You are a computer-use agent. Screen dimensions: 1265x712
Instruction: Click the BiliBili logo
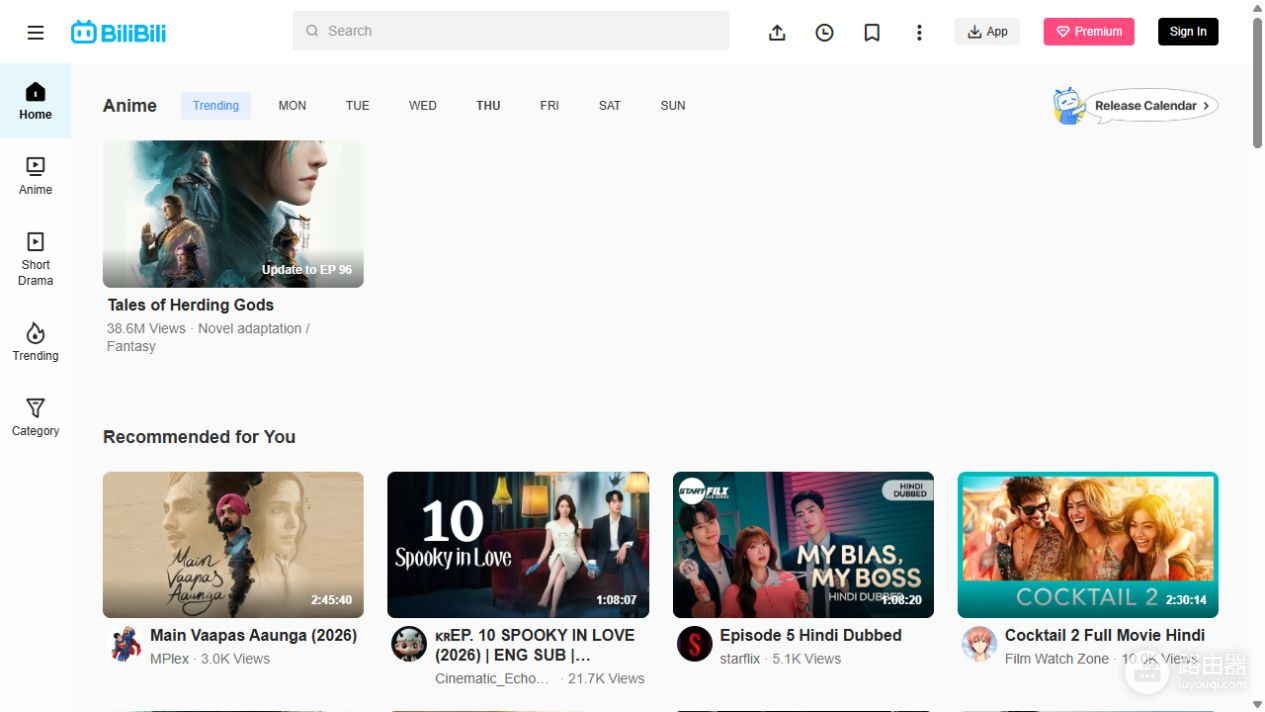click(118, 32)
